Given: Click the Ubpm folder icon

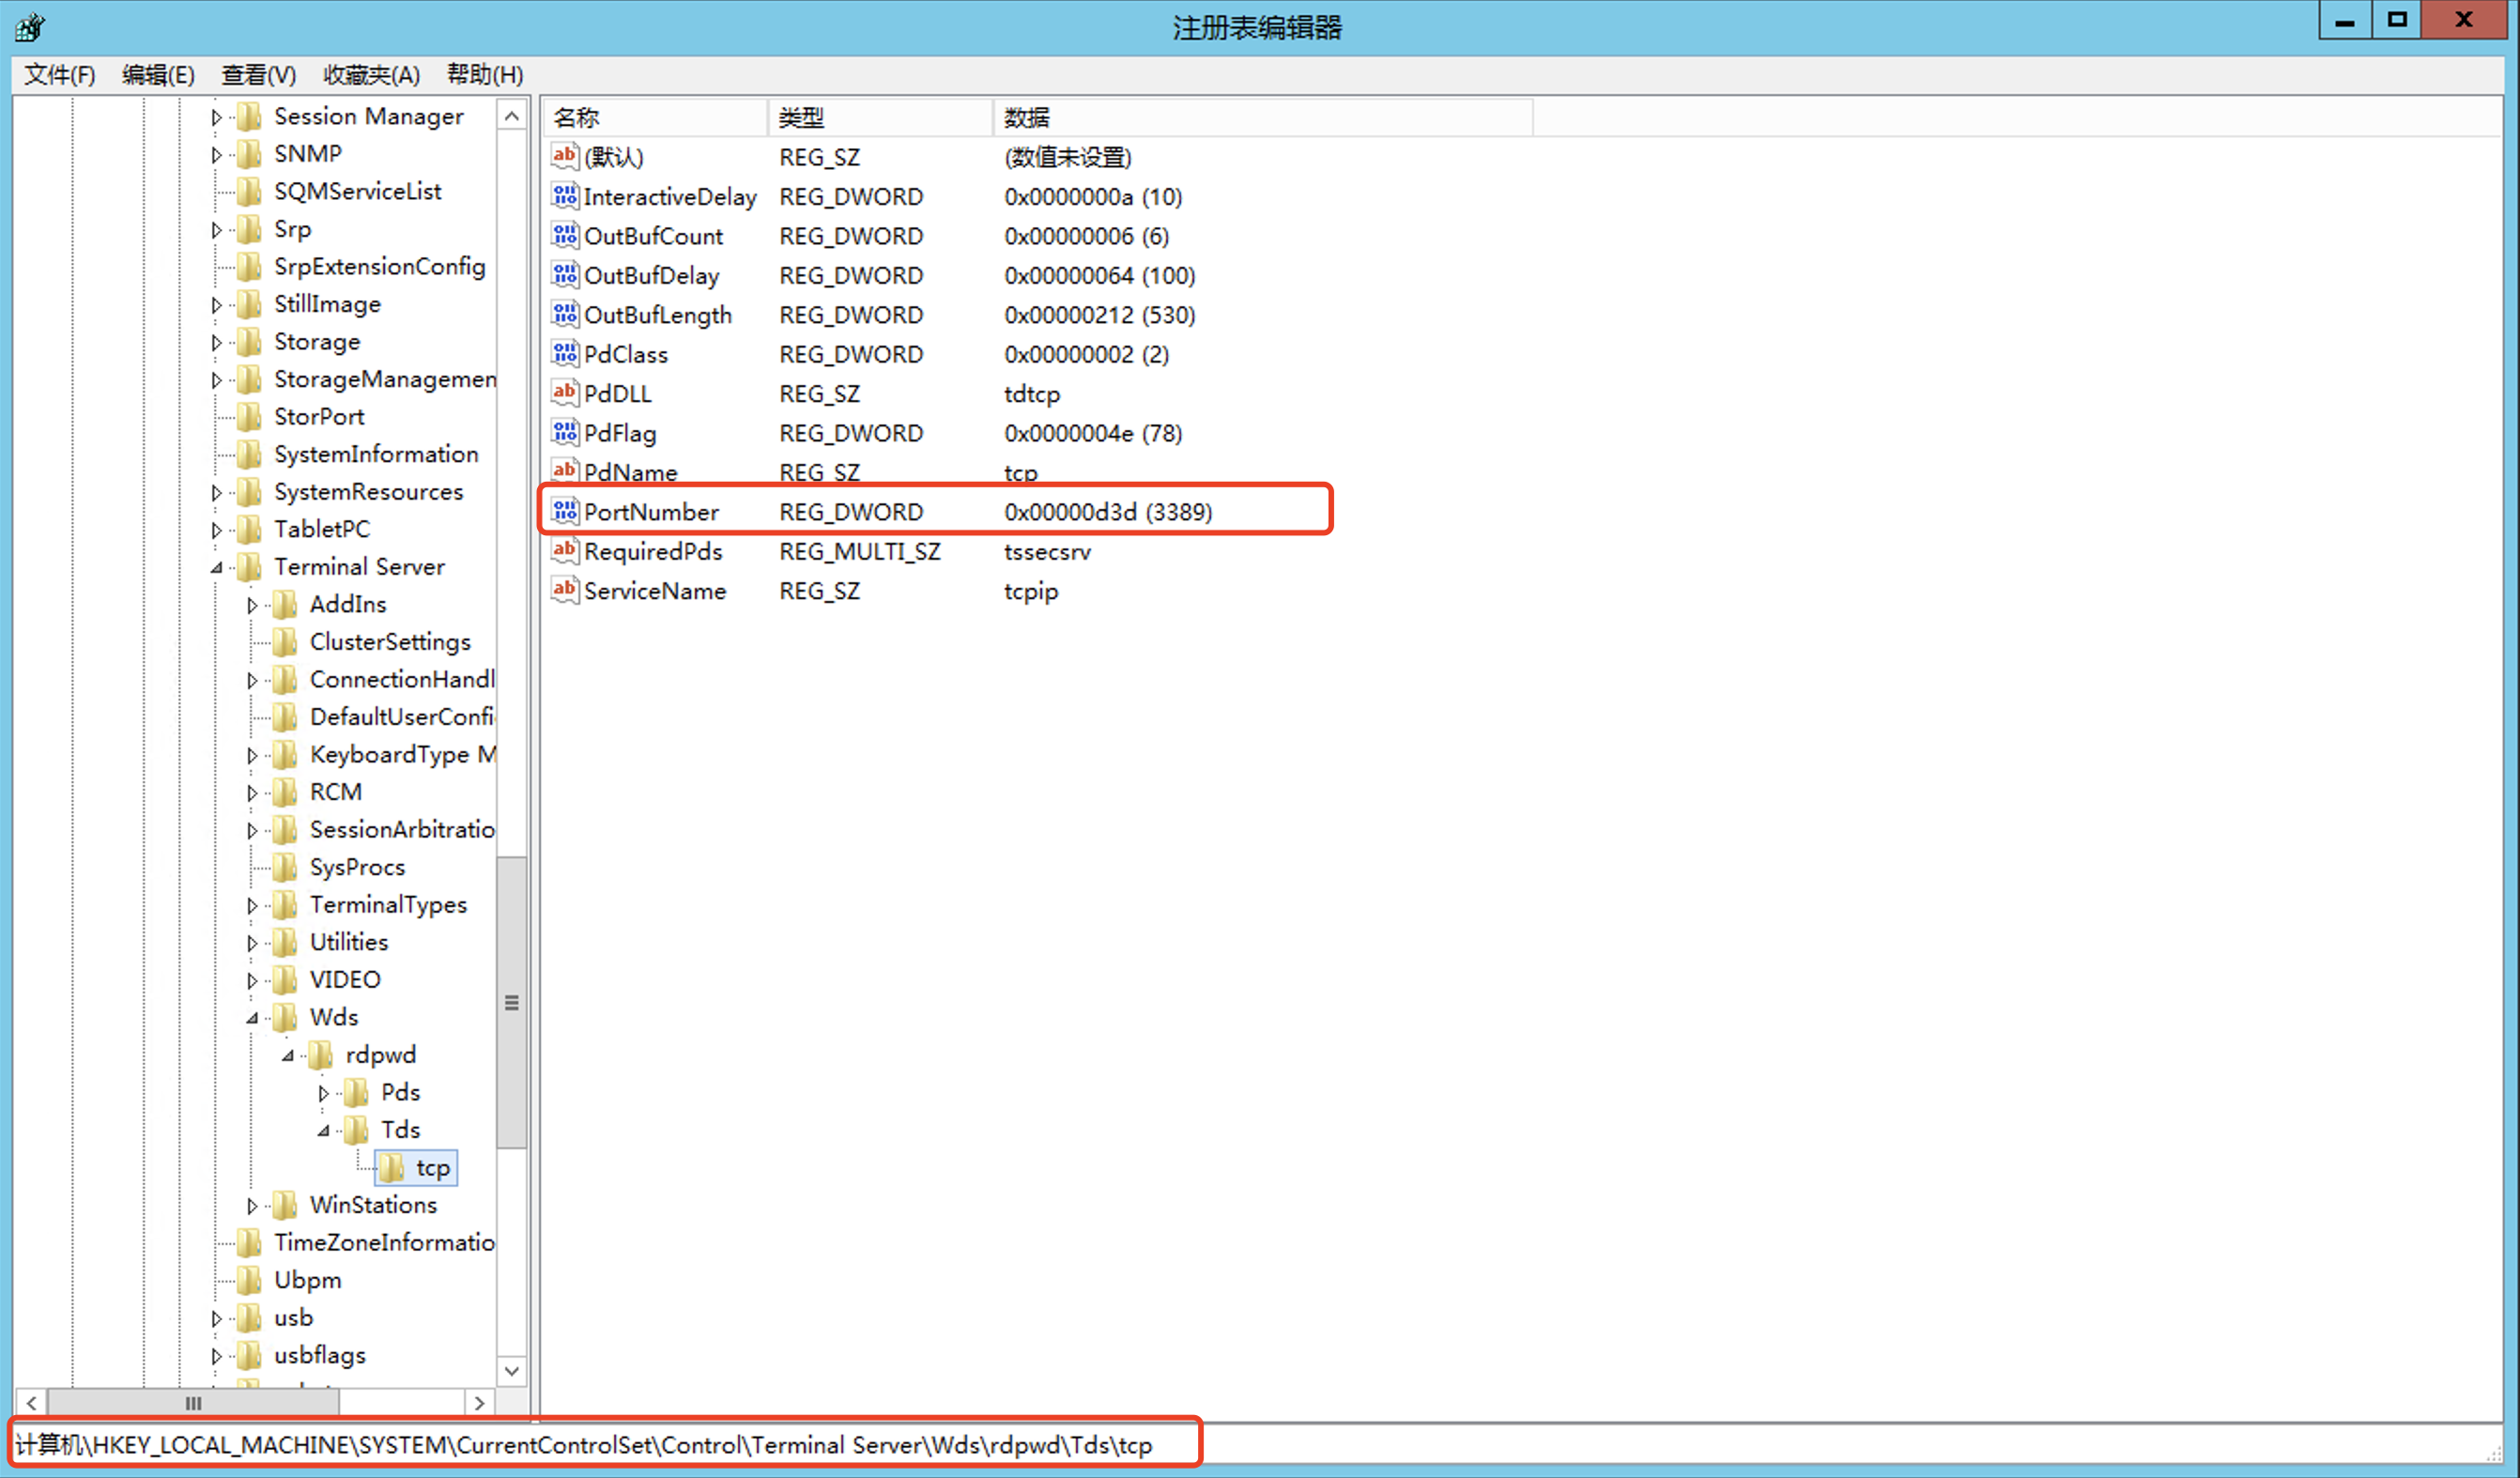Looking at the screenshot, I should pyautogui.click(x=249, y=1280).
